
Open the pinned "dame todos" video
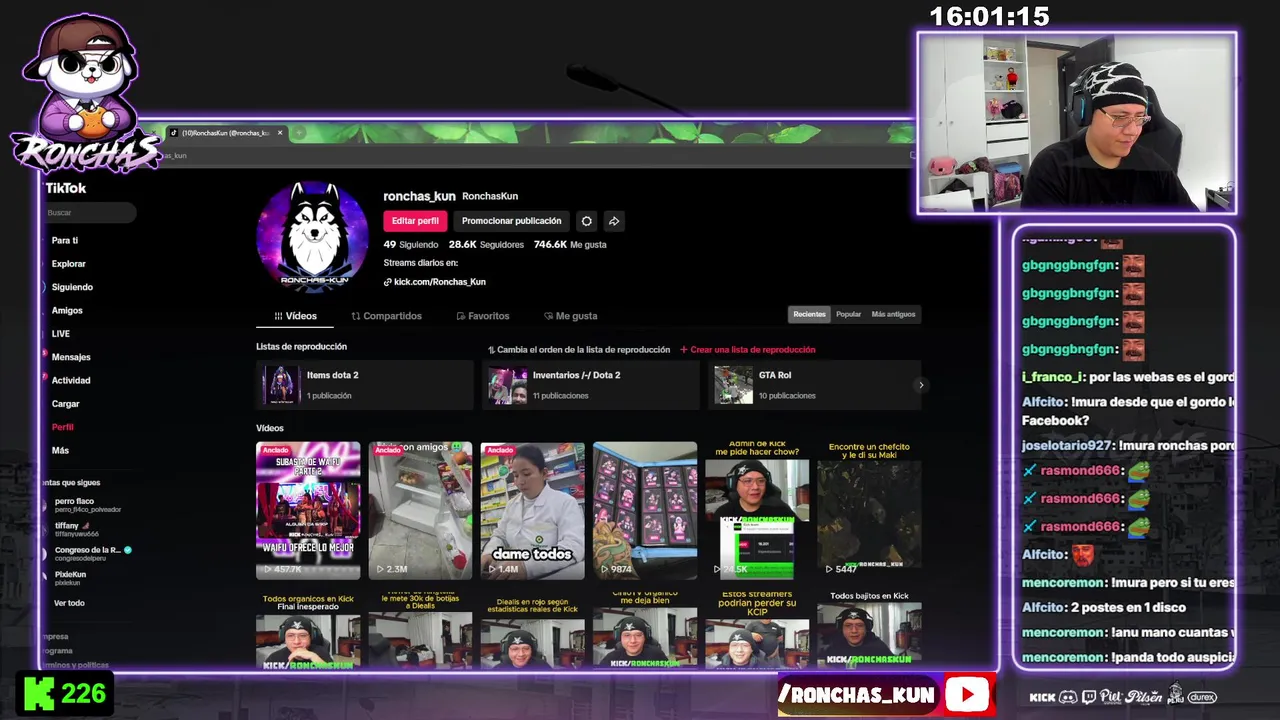(x=532, y=511)
